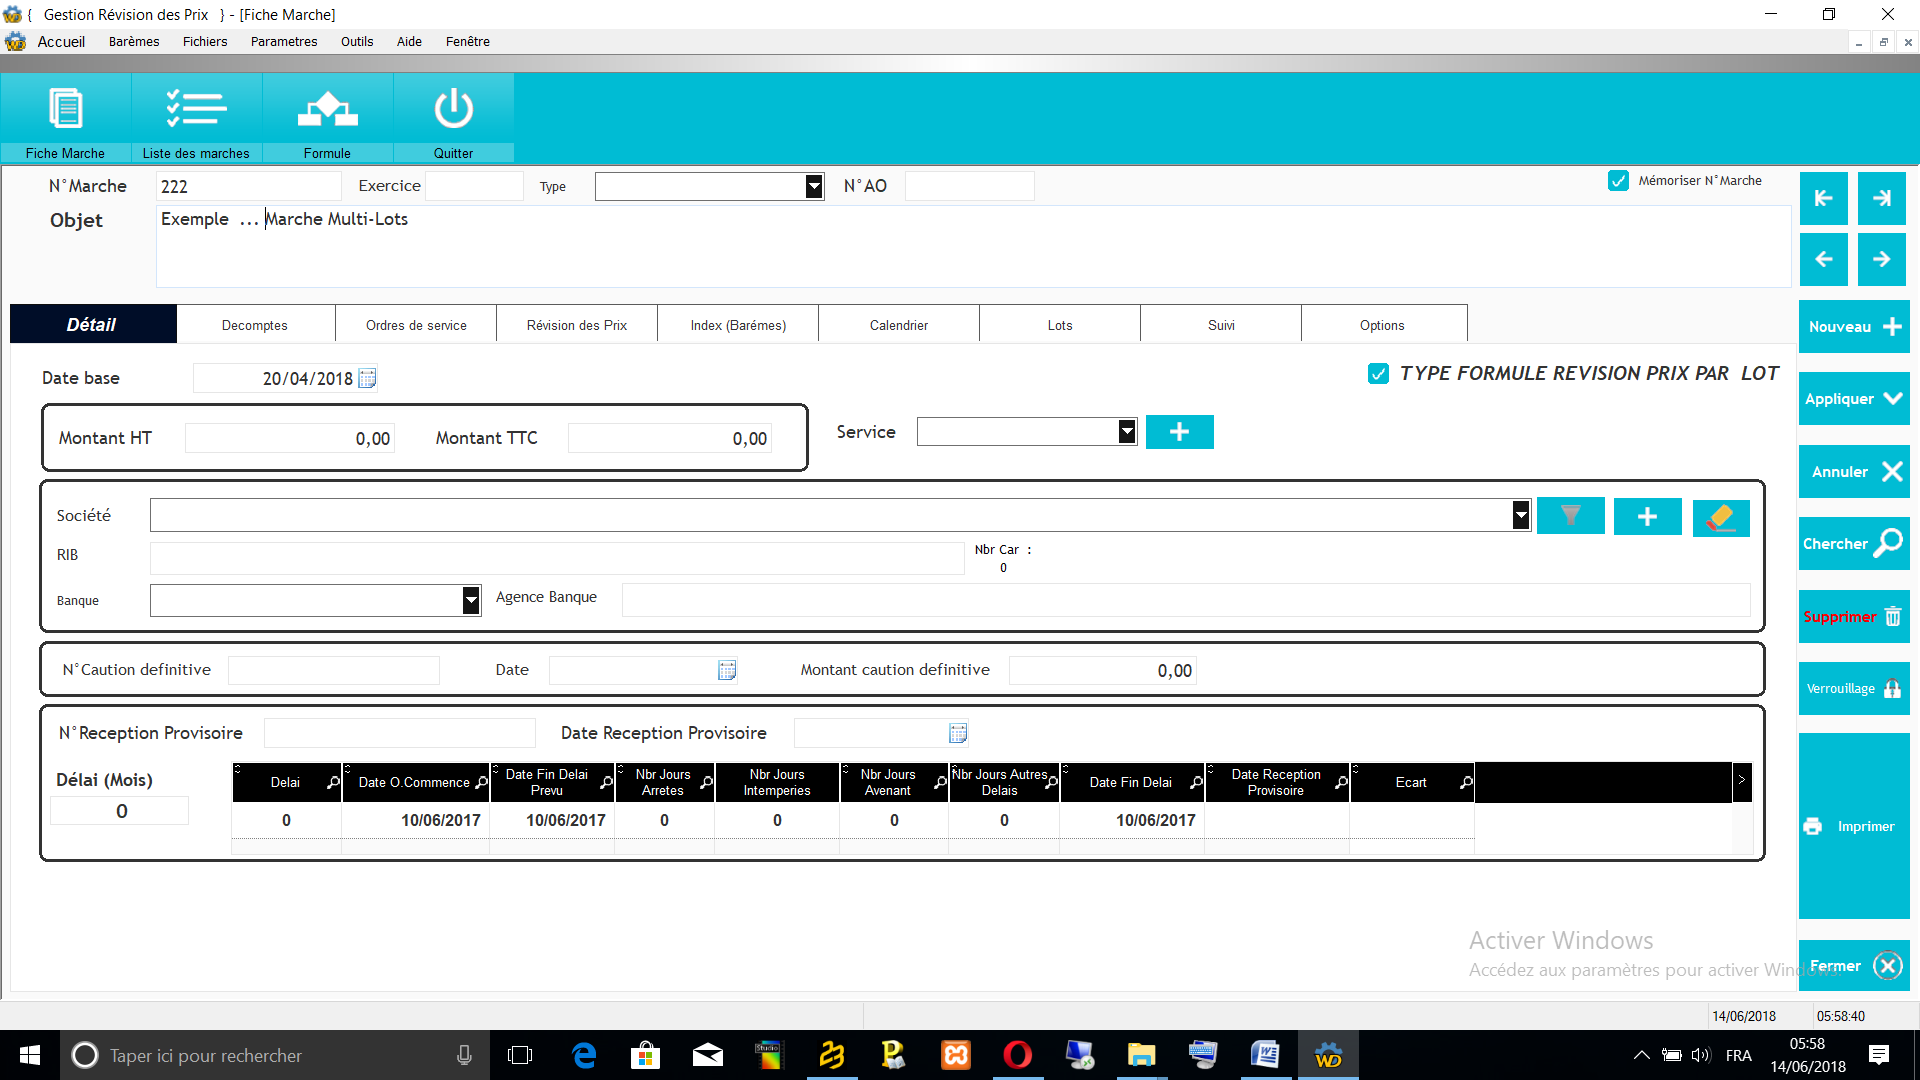The image size is (1920, 1080).
Task: Switch to Révision des Prix tab
Action: tap(577, 325)
